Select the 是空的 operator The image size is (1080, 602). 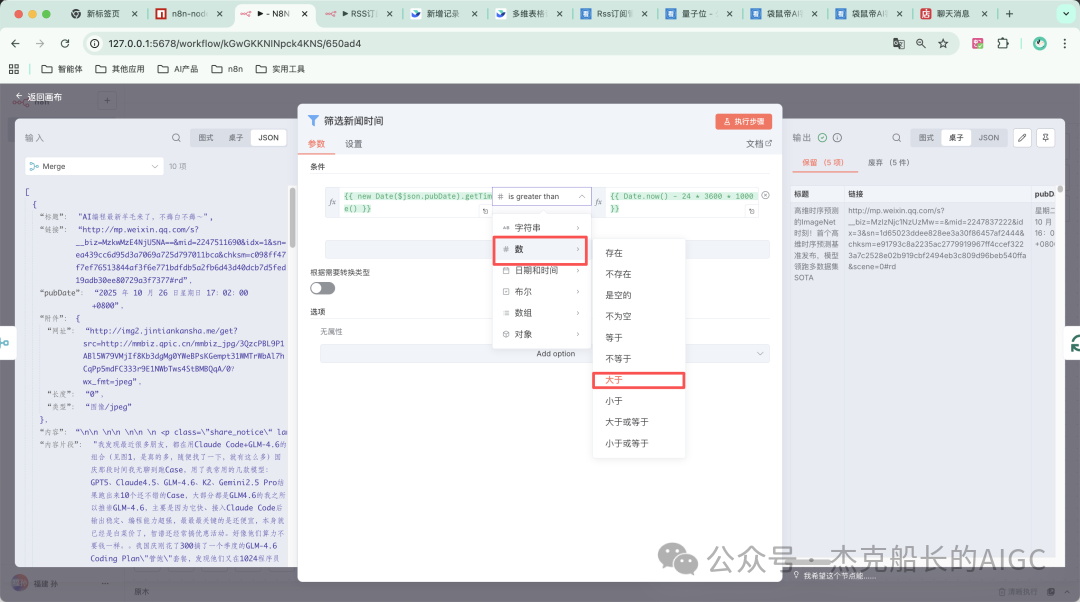coord(638,295)
